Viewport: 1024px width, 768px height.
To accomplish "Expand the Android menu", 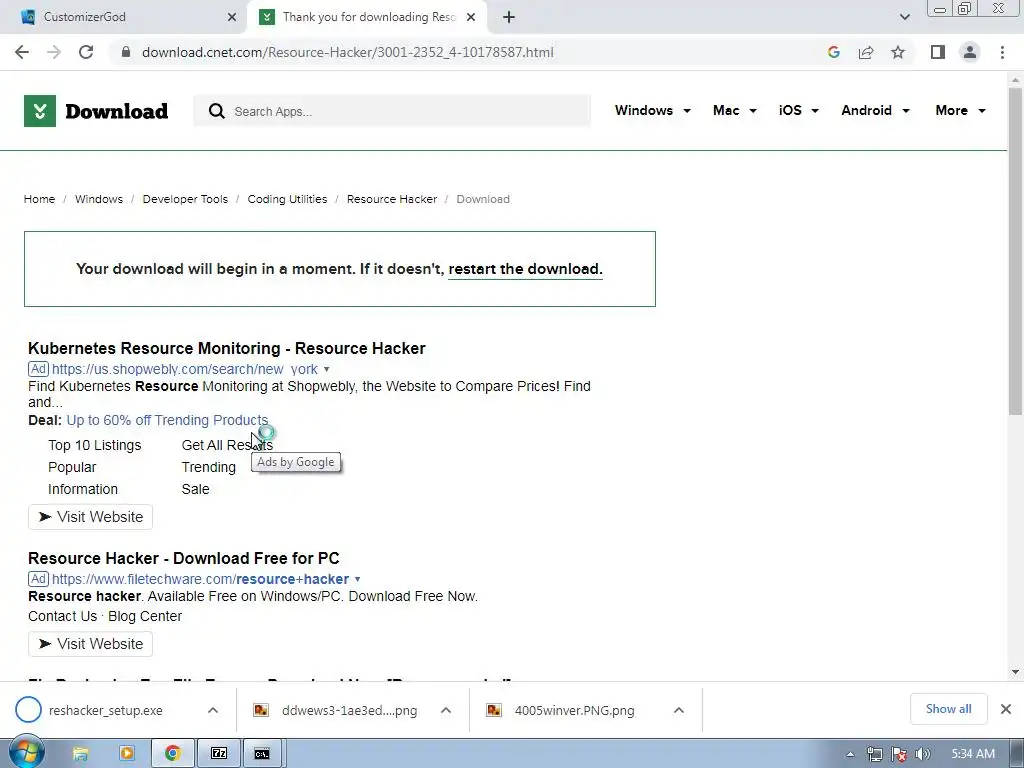I will [875, 110].
